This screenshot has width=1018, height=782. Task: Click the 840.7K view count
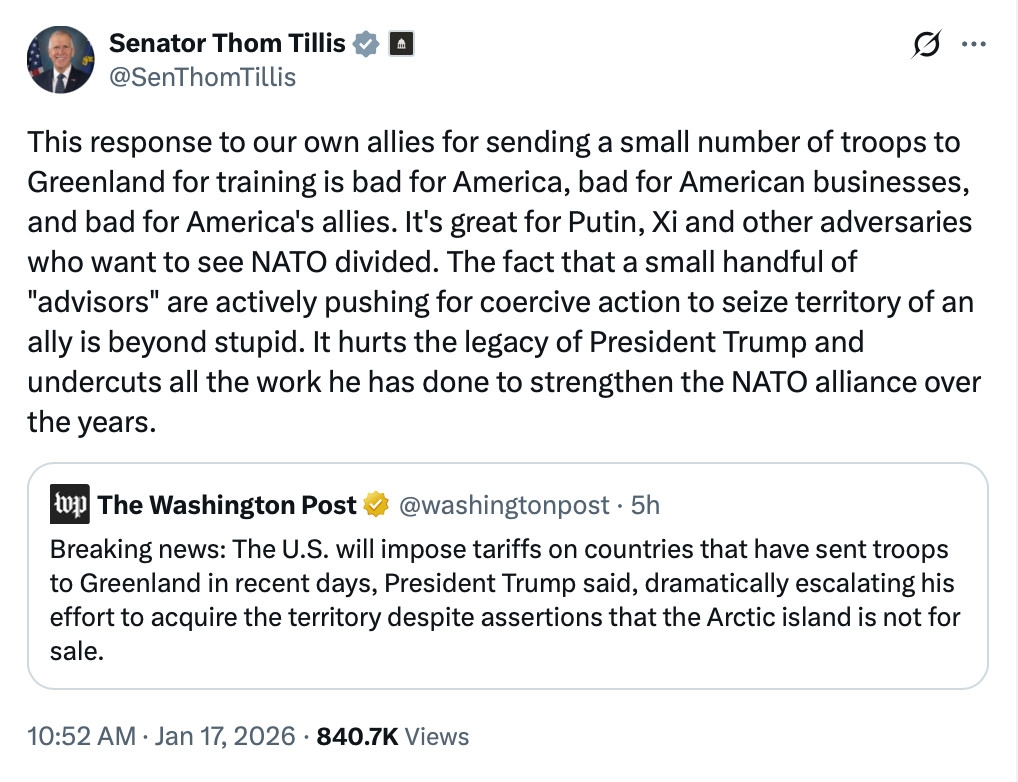point(357,737)
